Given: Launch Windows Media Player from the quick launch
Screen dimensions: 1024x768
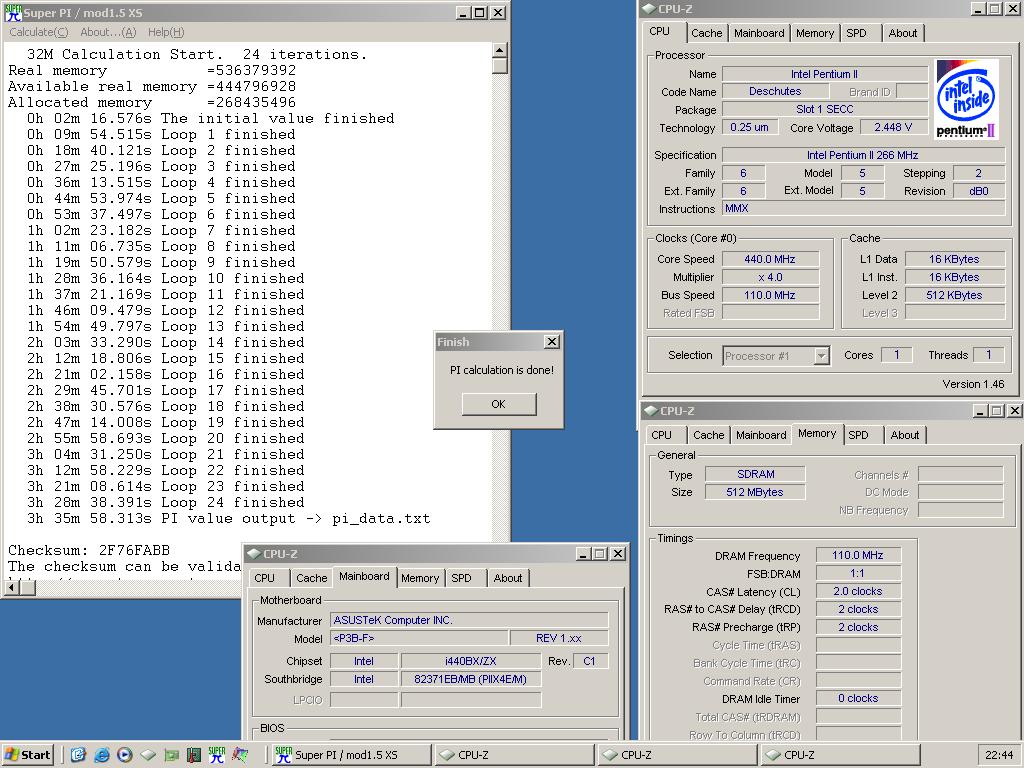Looking at the screenshot, I should click(125, 755).
